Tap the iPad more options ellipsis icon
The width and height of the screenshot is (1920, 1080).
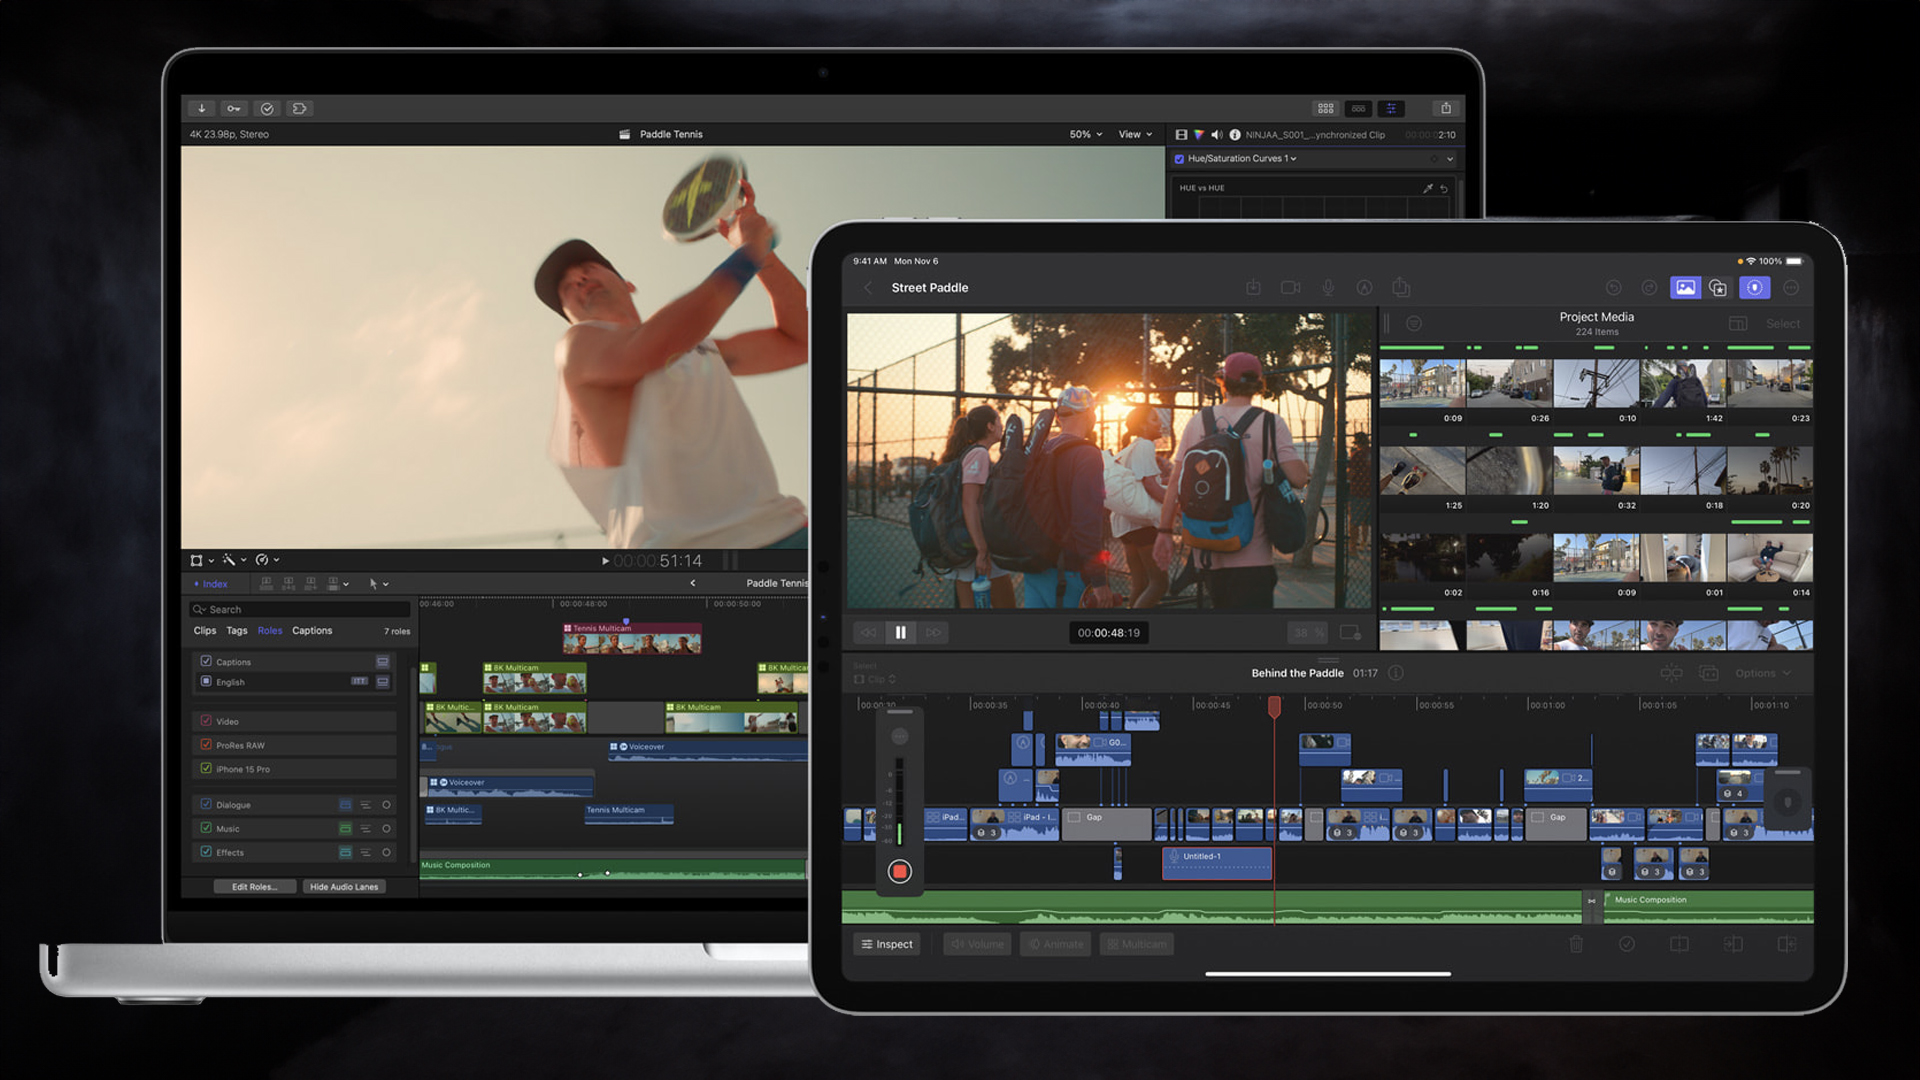click(1791, 287)
